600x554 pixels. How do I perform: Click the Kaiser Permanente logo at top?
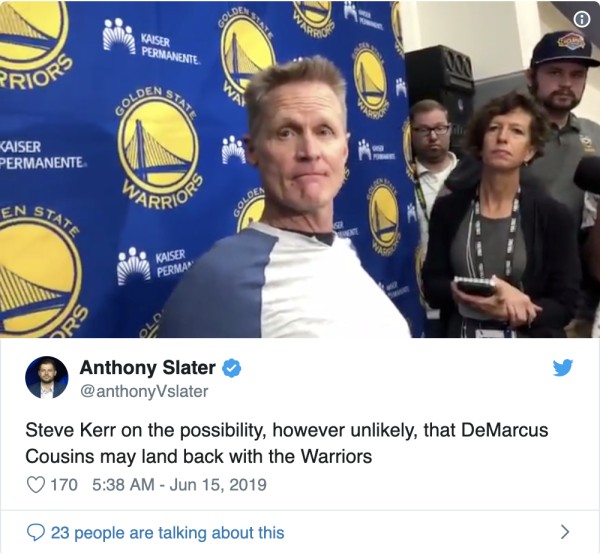(151, 42)
